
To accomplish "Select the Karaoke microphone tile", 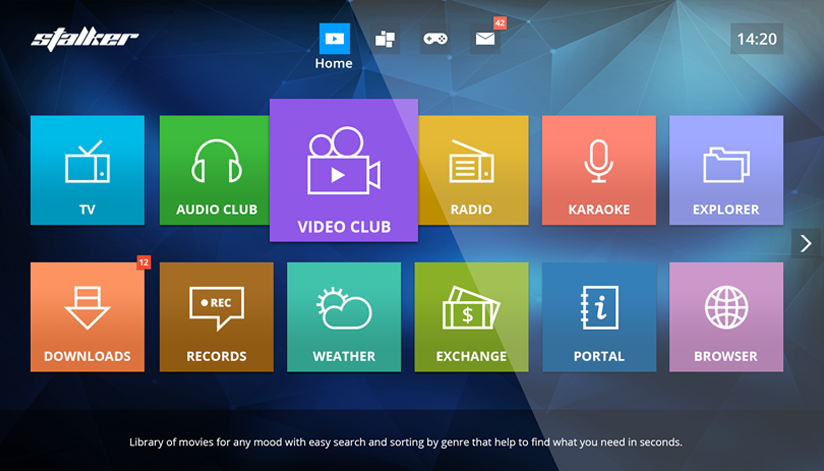I will click(x=599, y=170).
